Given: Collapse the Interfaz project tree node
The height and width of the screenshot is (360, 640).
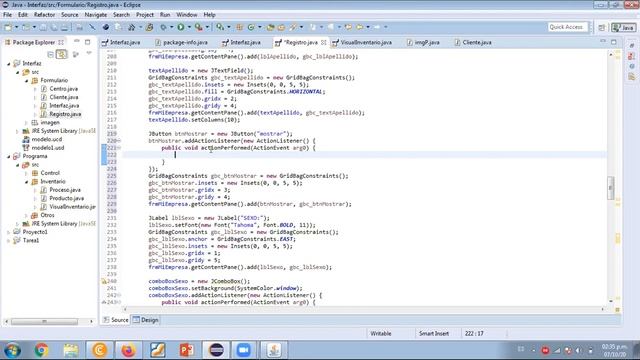Looking at the screenshot, I should point(9,64).
